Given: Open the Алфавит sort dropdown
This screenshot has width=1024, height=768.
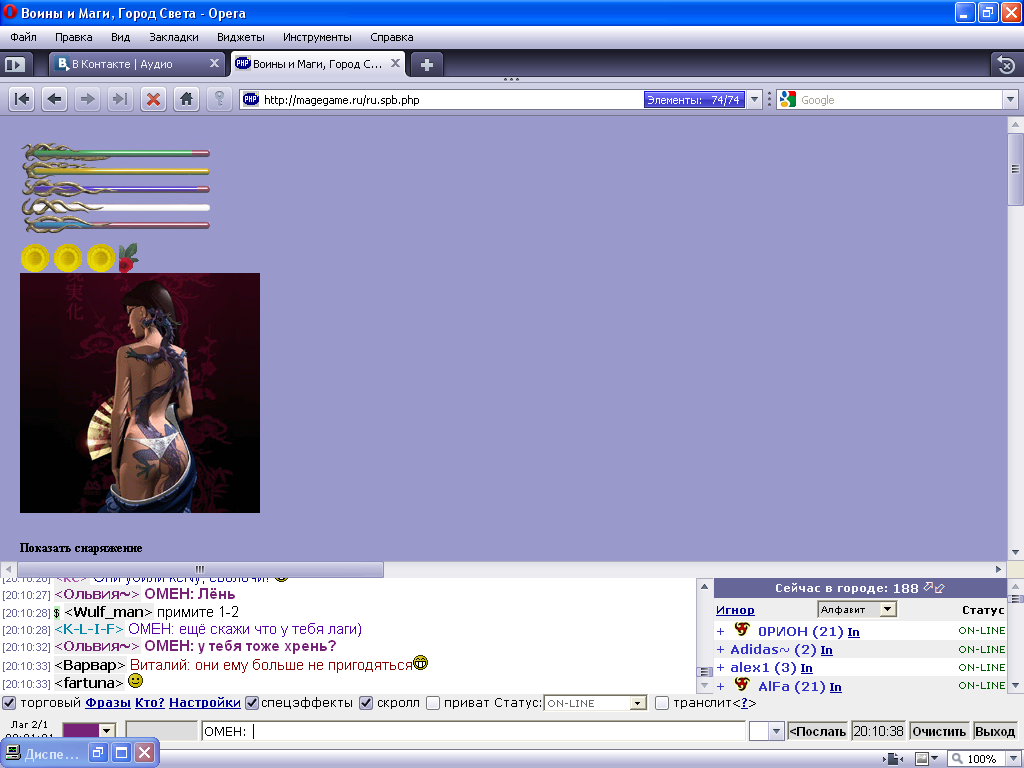Looking at the screenshot, I should 887,609.
